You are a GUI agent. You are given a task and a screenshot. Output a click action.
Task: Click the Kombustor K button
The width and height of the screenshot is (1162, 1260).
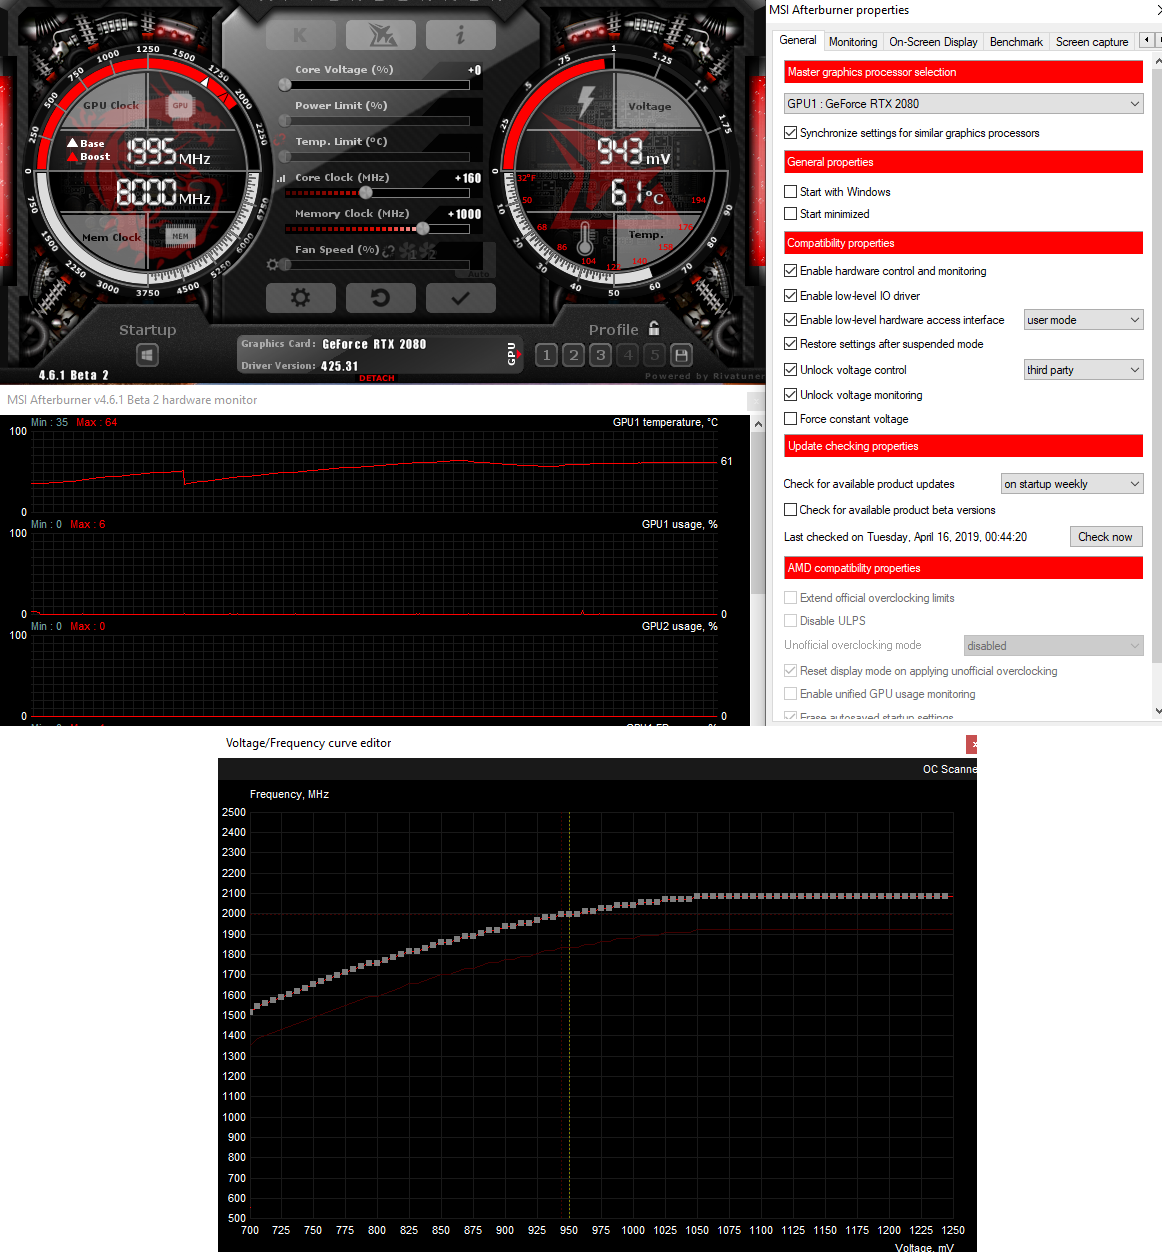click(x=300, y=35)
